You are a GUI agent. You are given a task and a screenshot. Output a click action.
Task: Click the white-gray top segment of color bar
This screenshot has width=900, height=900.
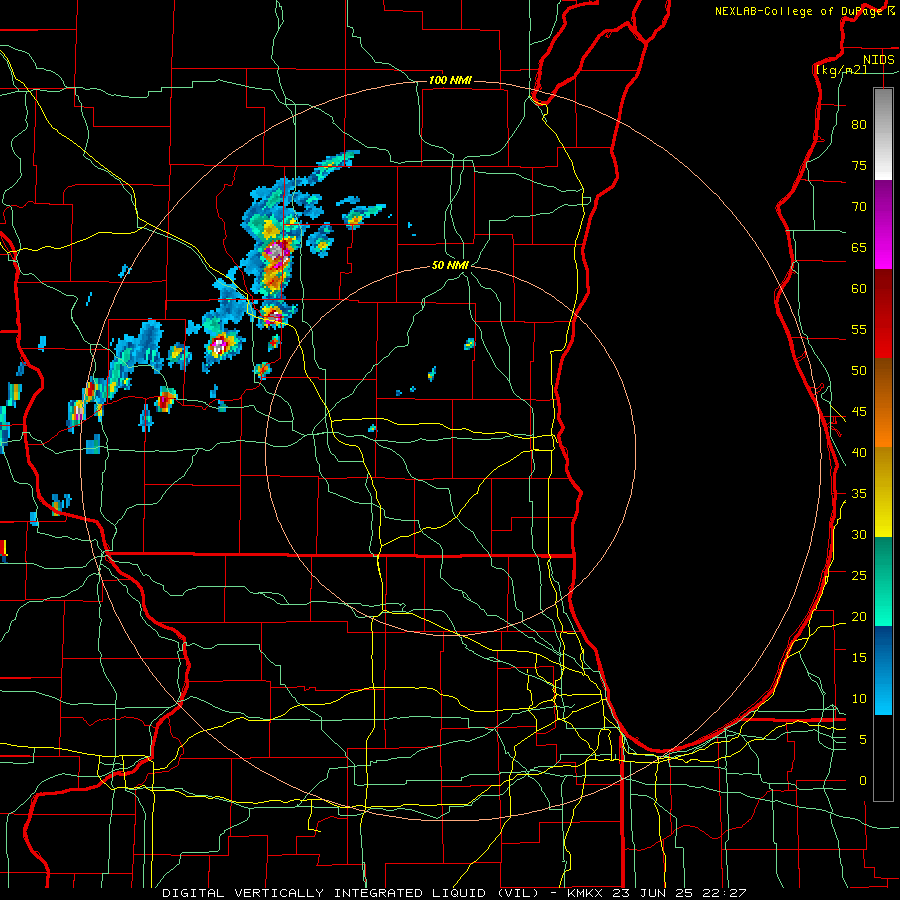(x=883, y=134)
